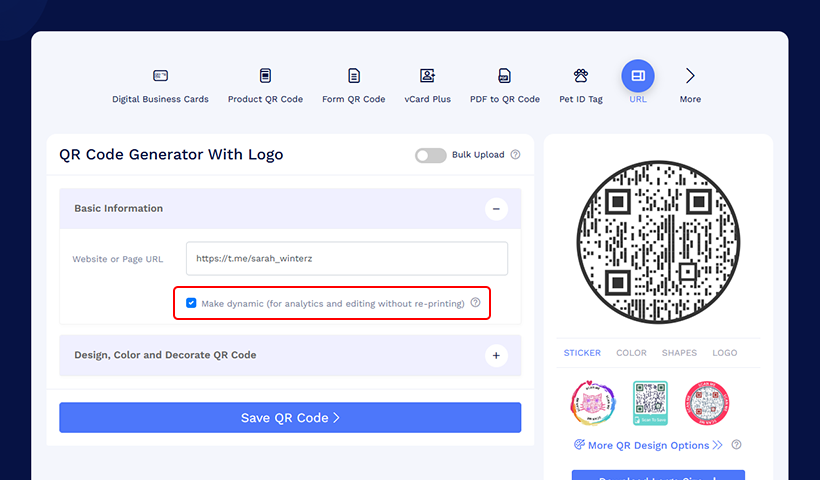
Task: Switch to the STICKER tab
Action: 582,353
